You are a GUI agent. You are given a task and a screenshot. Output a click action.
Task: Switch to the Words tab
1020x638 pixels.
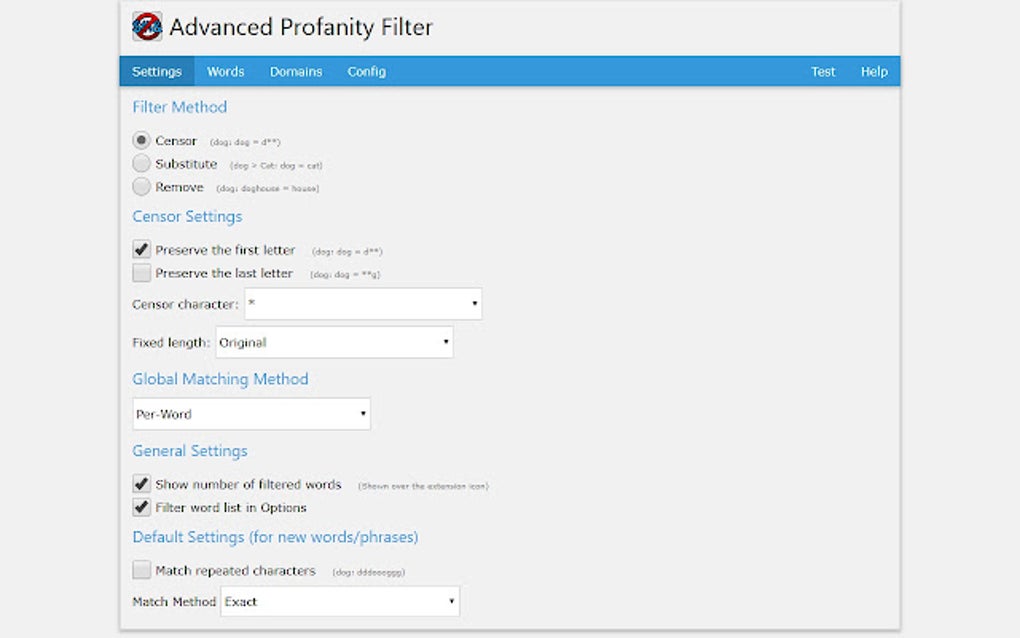[225, 71]
